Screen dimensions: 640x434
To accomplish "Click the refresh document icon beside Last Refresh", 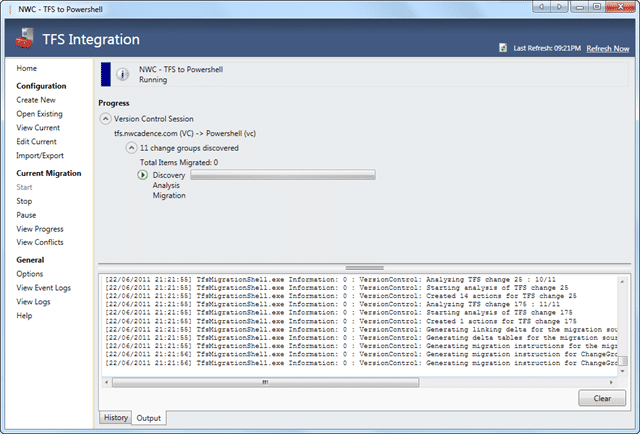I will [x=503, y=48].
